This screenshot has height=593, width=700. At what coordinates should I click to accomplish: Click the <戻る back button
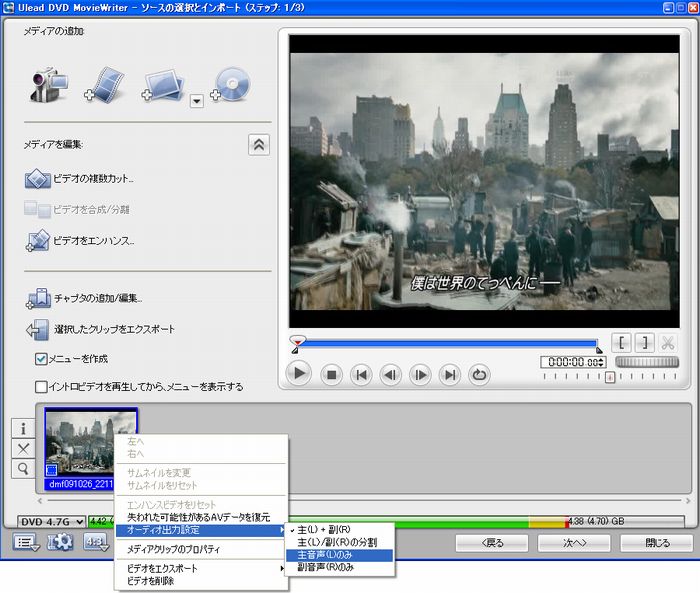492,543
